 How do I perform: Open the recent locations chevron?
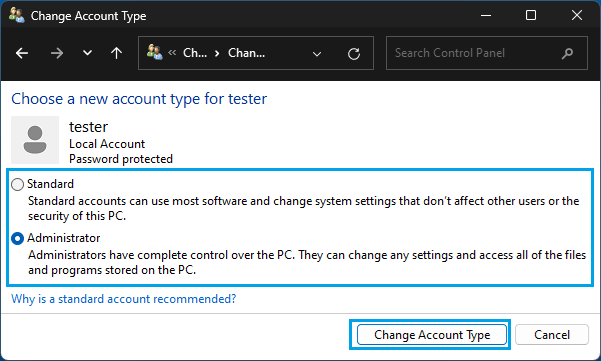tap(87, 53)
